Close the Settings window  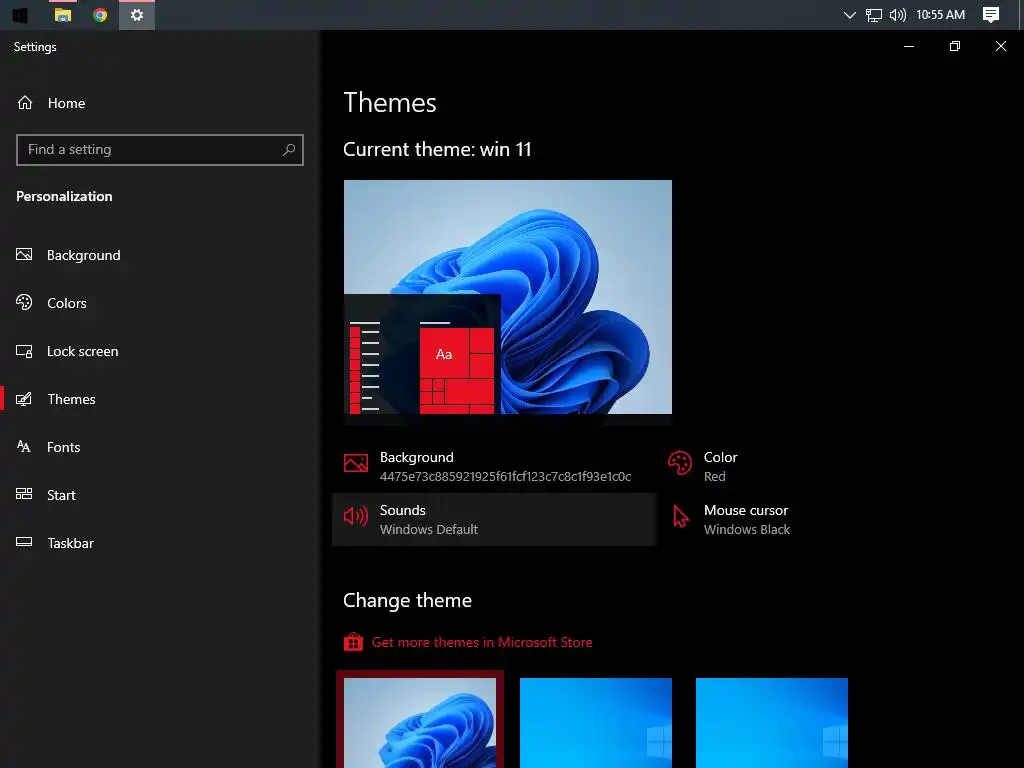(1000, 46)
